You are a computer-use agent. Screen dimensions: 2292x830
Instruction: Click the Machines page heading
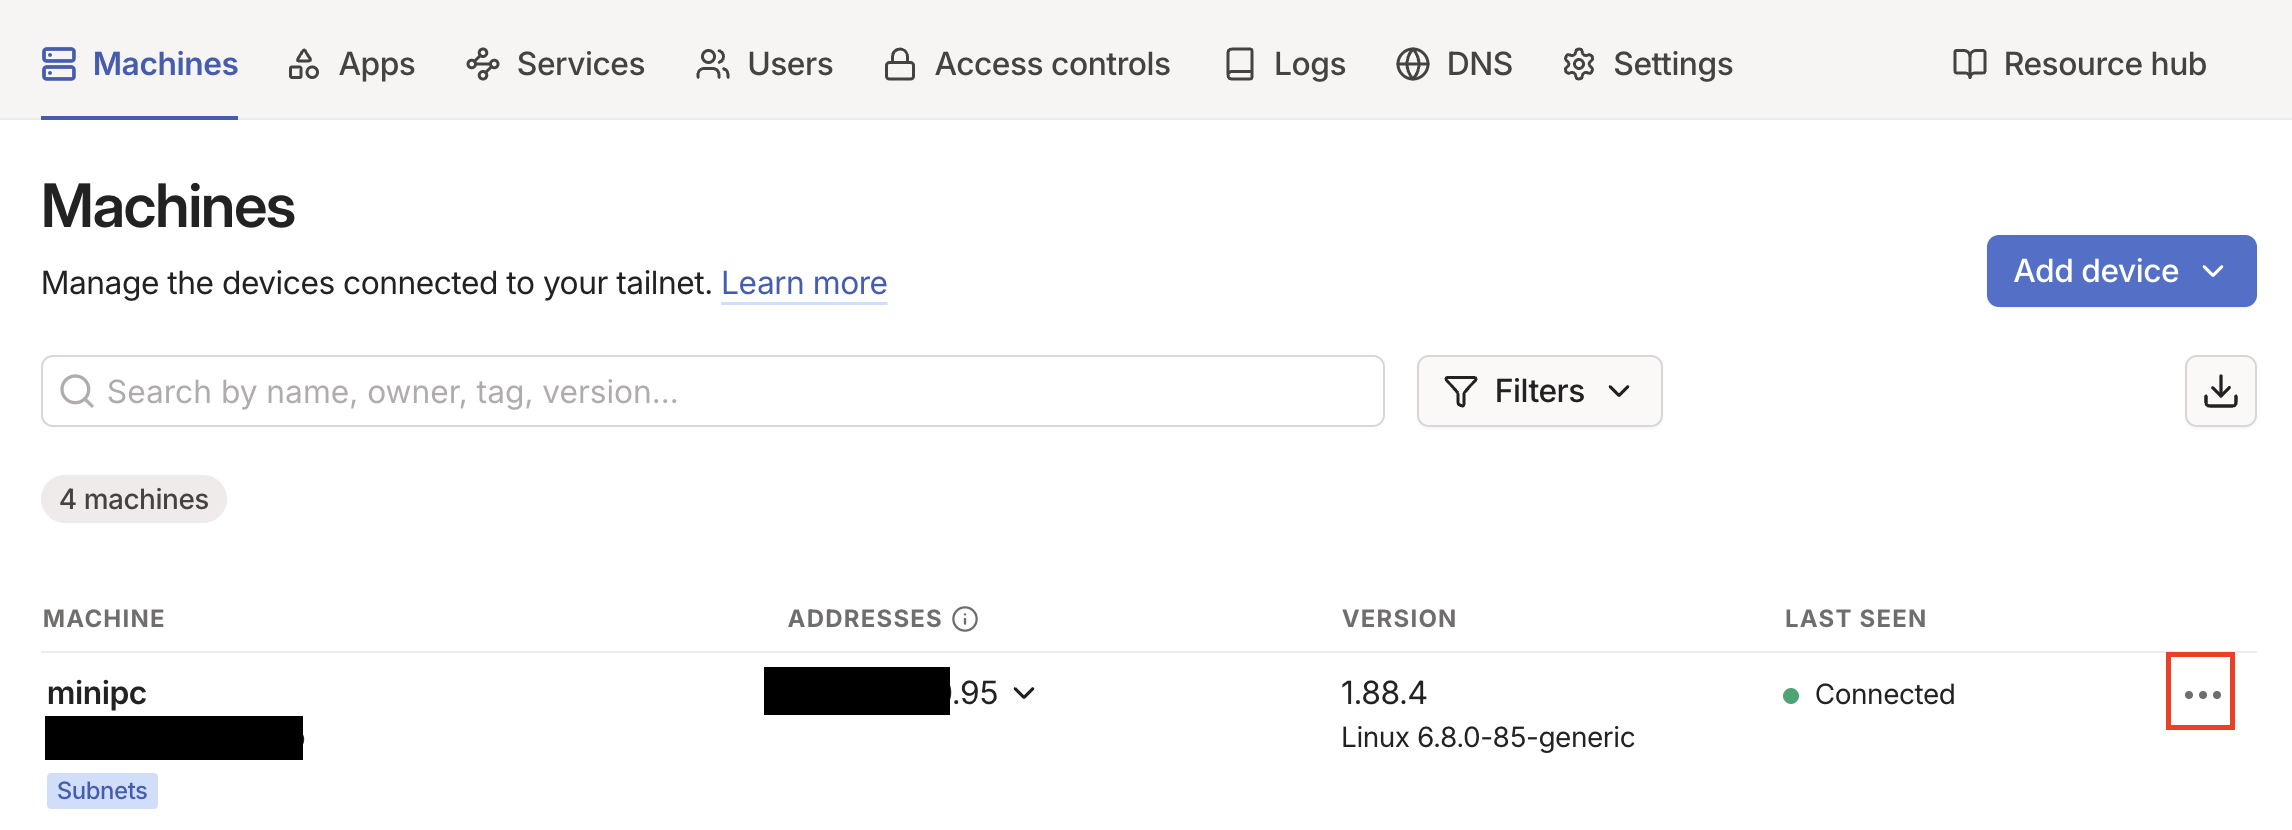[168, 206]
